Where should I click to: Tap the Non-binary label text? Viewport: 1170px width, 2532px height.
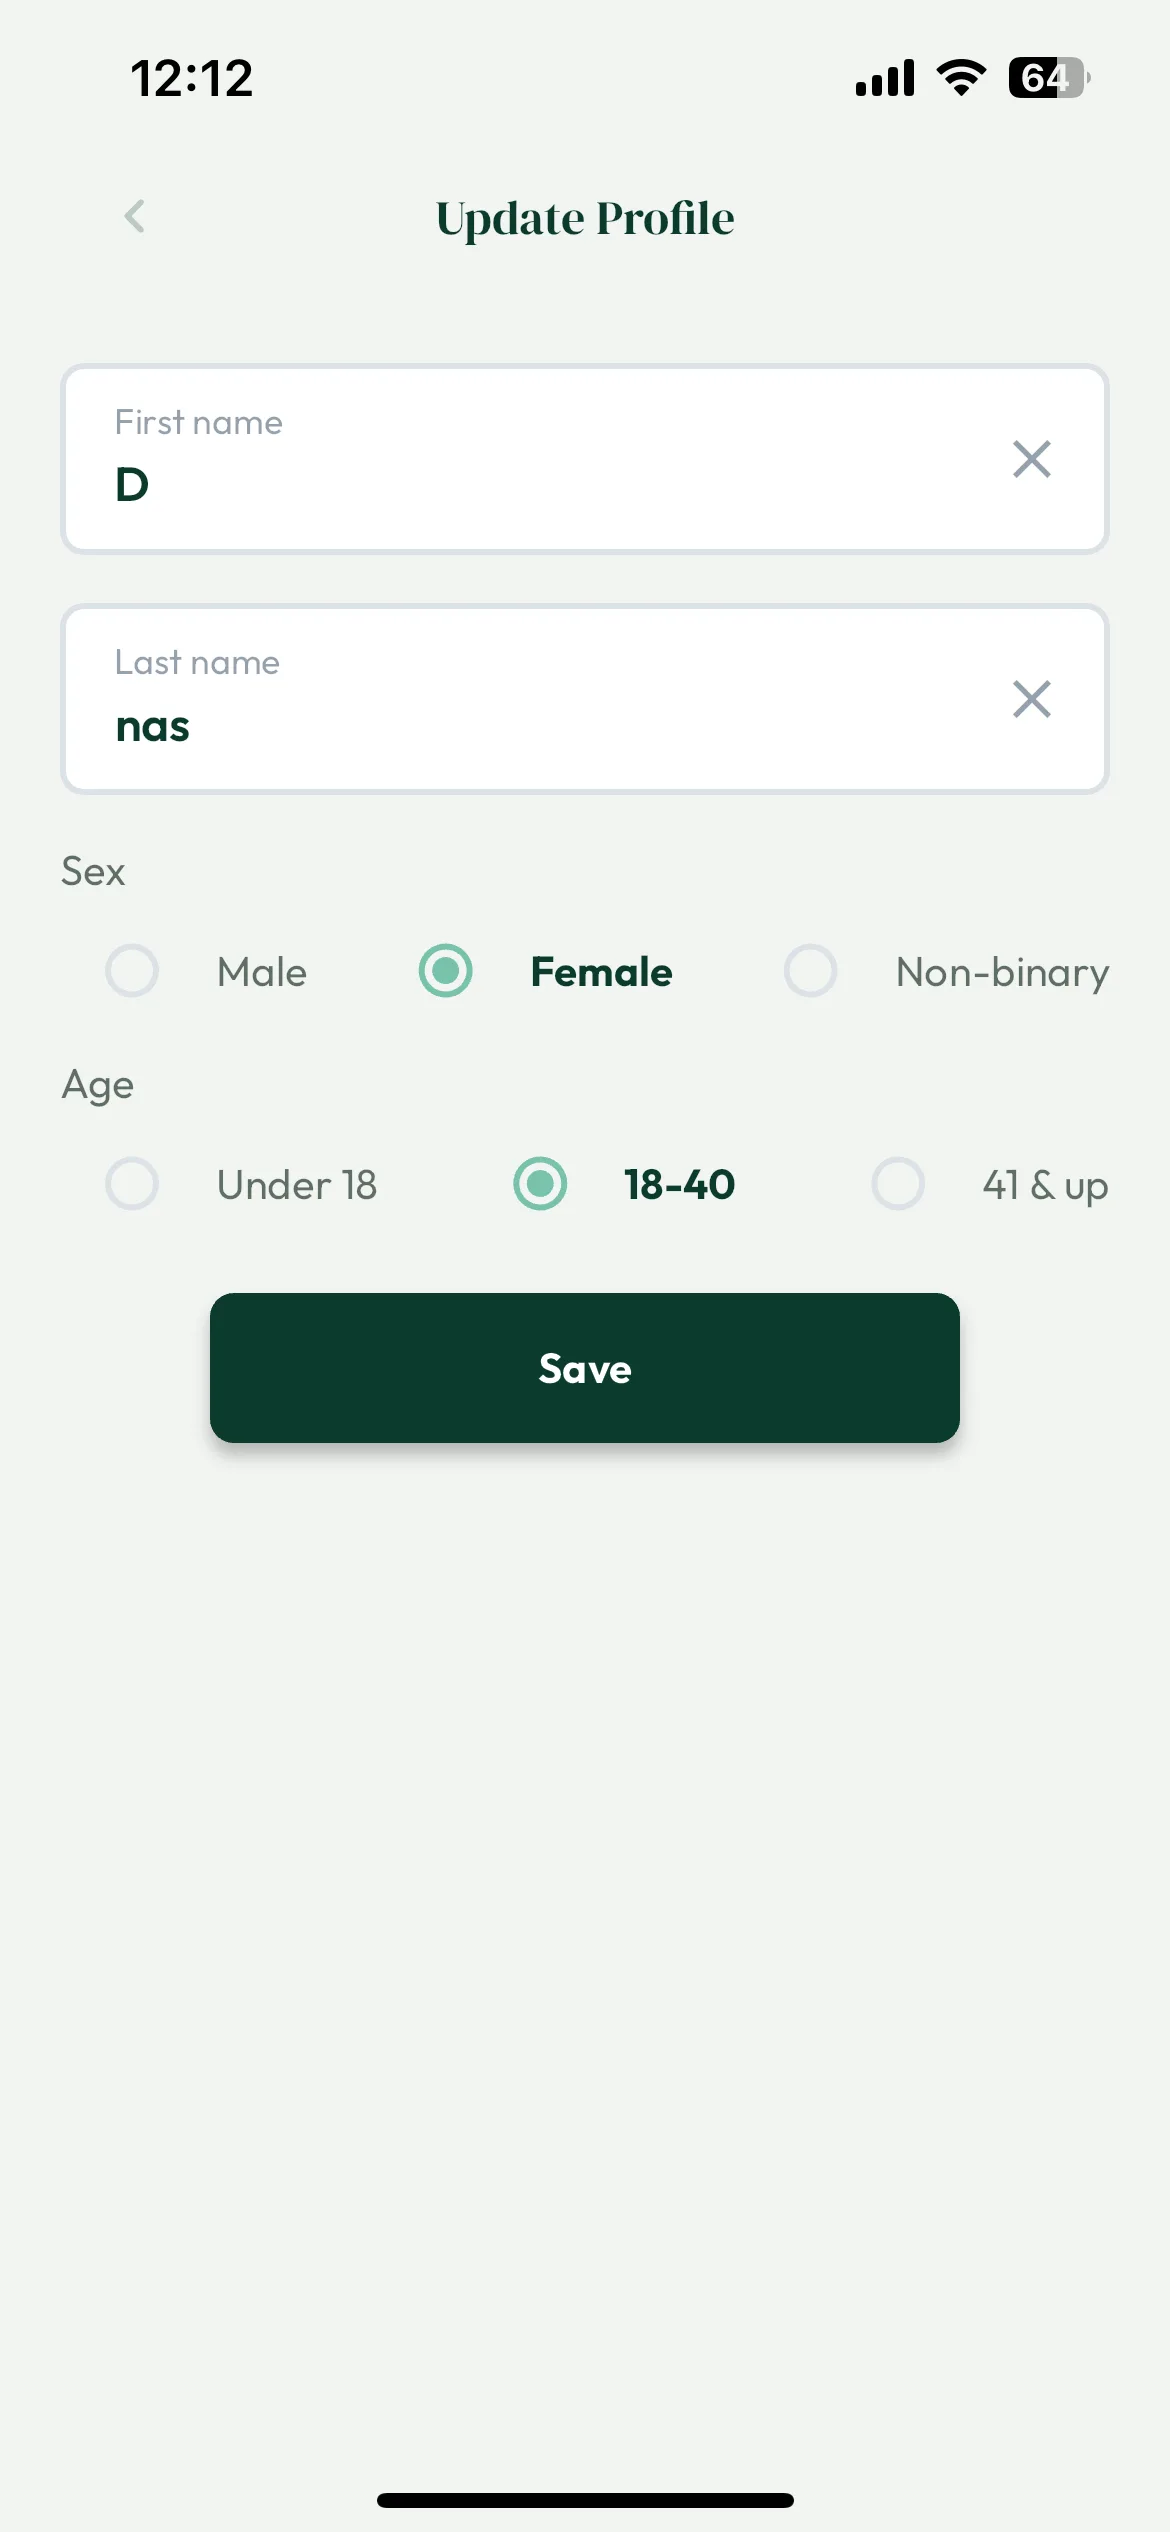point(1002,973)
